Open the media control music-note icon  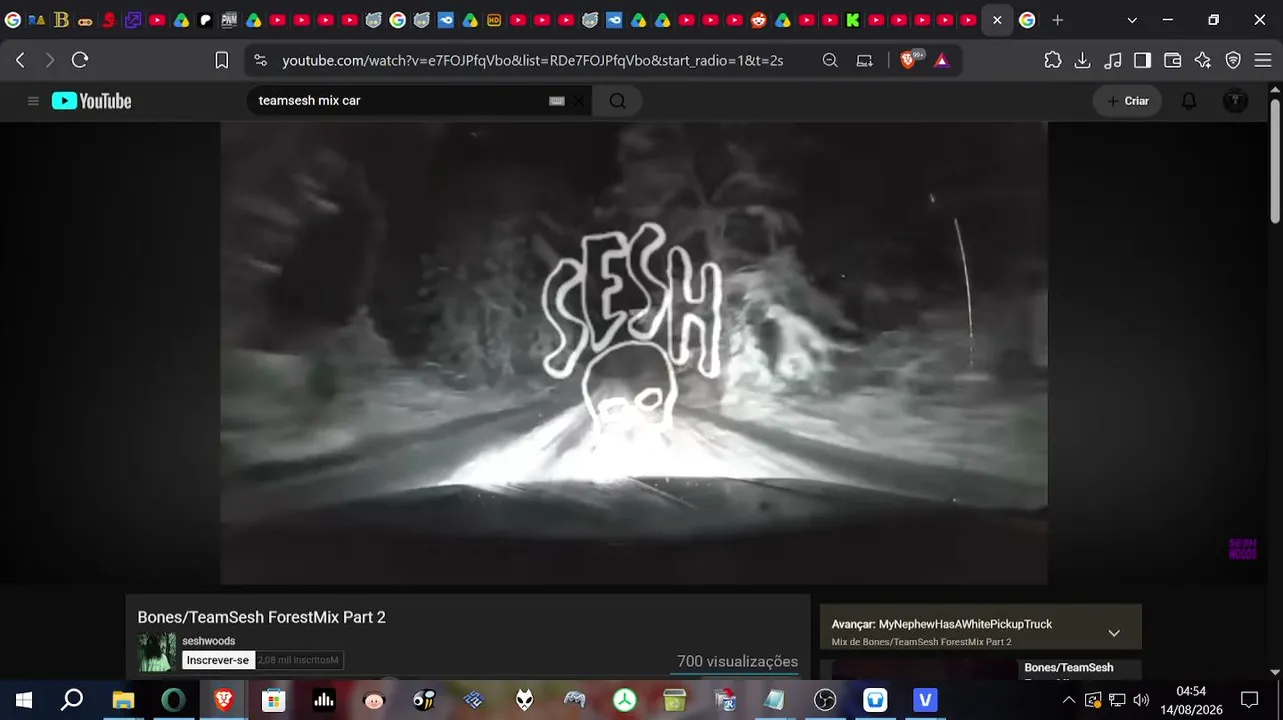(1113, 60)
